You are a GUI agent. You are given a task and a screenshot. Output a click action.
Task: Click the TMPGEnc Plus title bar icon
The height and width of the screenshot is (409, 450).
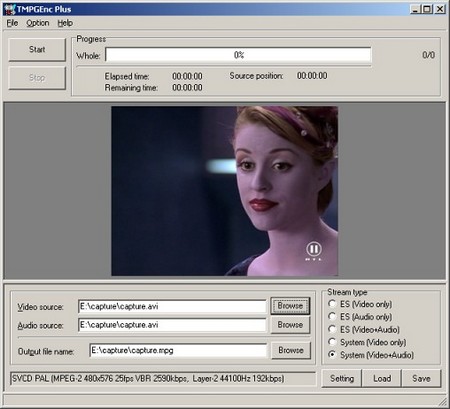[x=10, y=9]
